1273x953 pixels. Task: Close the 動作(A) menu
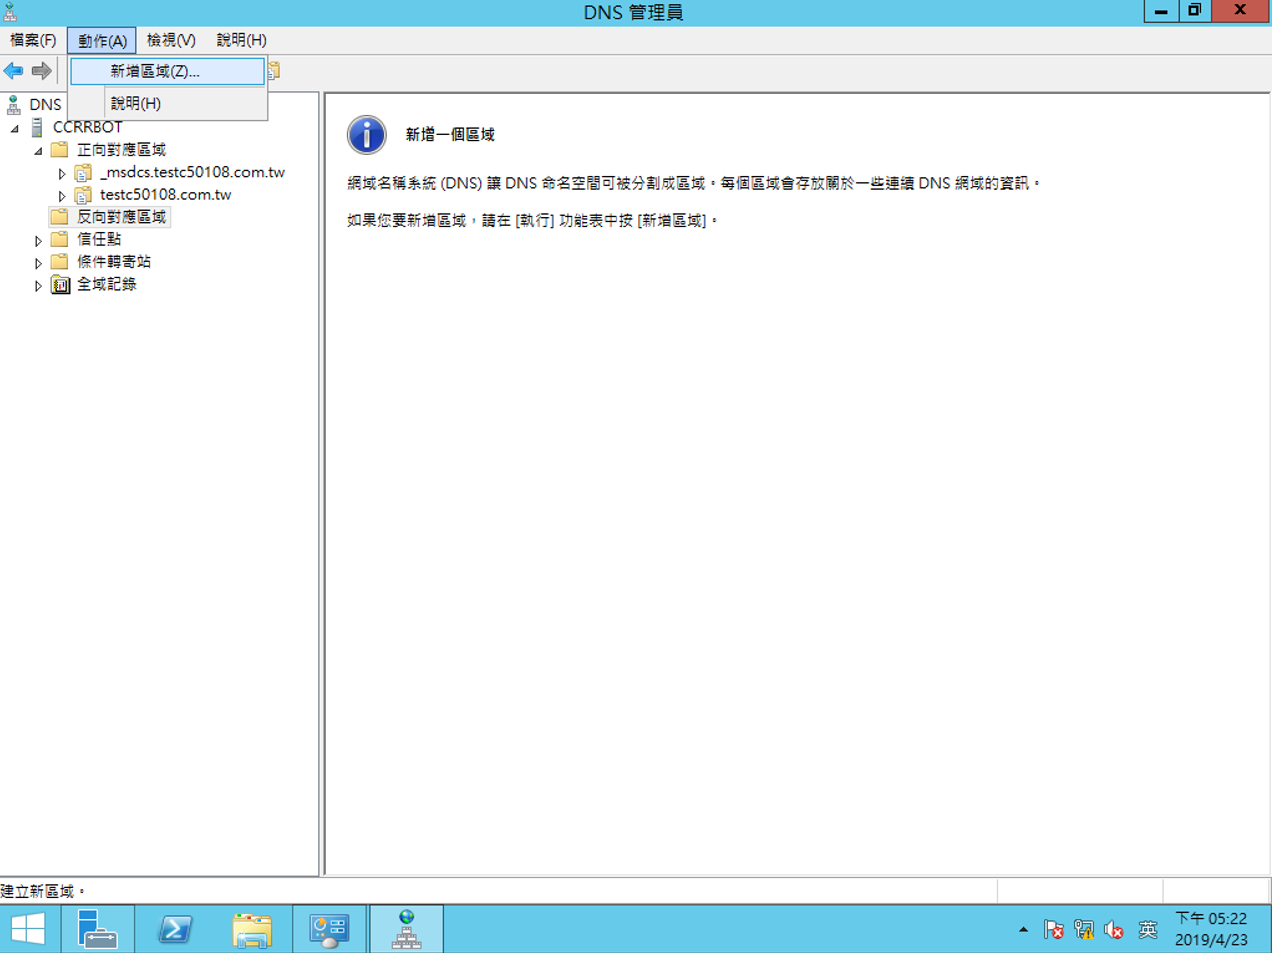click(x=102, y=40)
